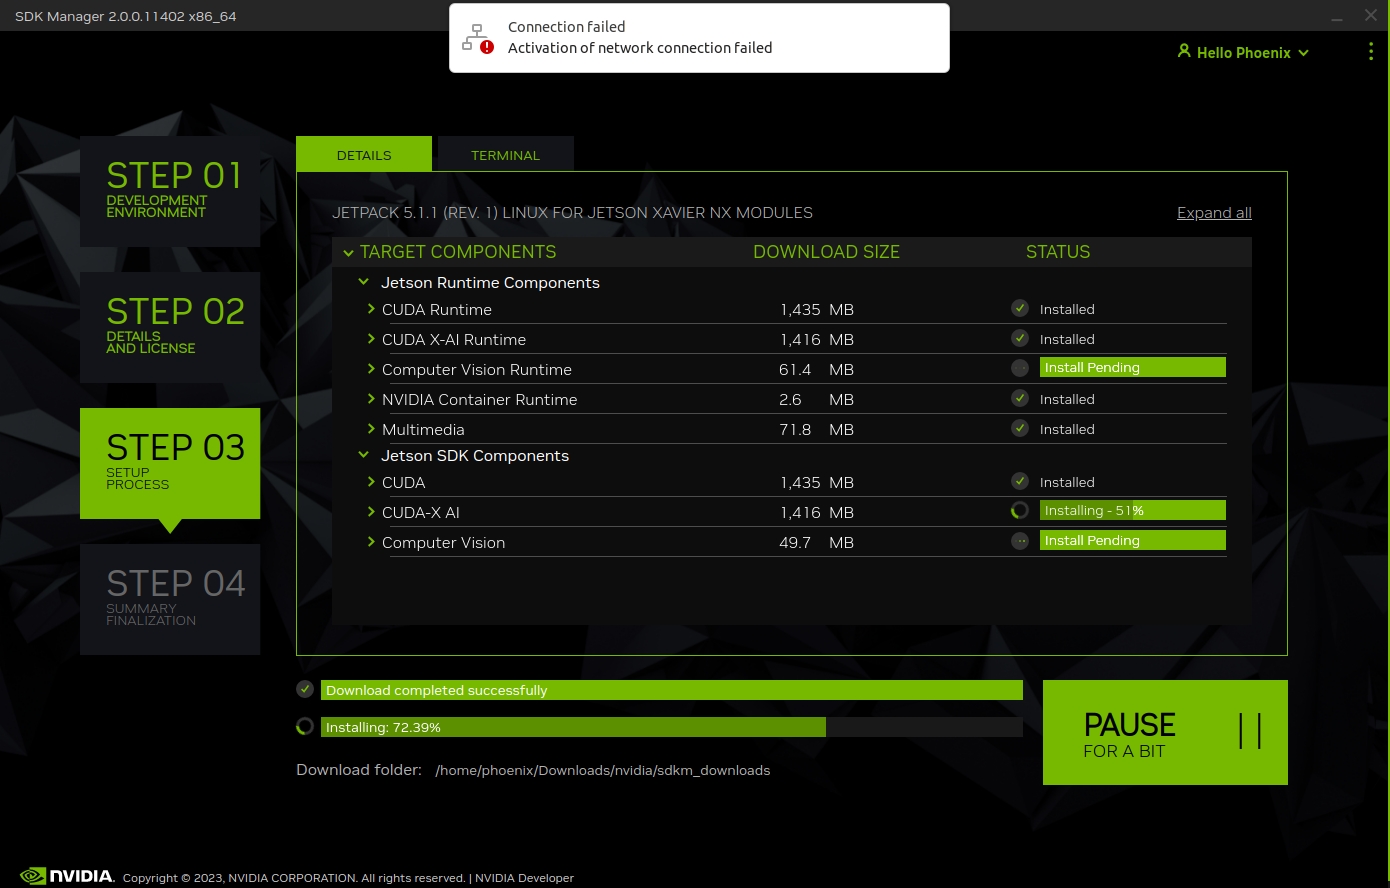
Task: Click the SDK CUDA row installed checkmark icon
Action: point(1020,481)
